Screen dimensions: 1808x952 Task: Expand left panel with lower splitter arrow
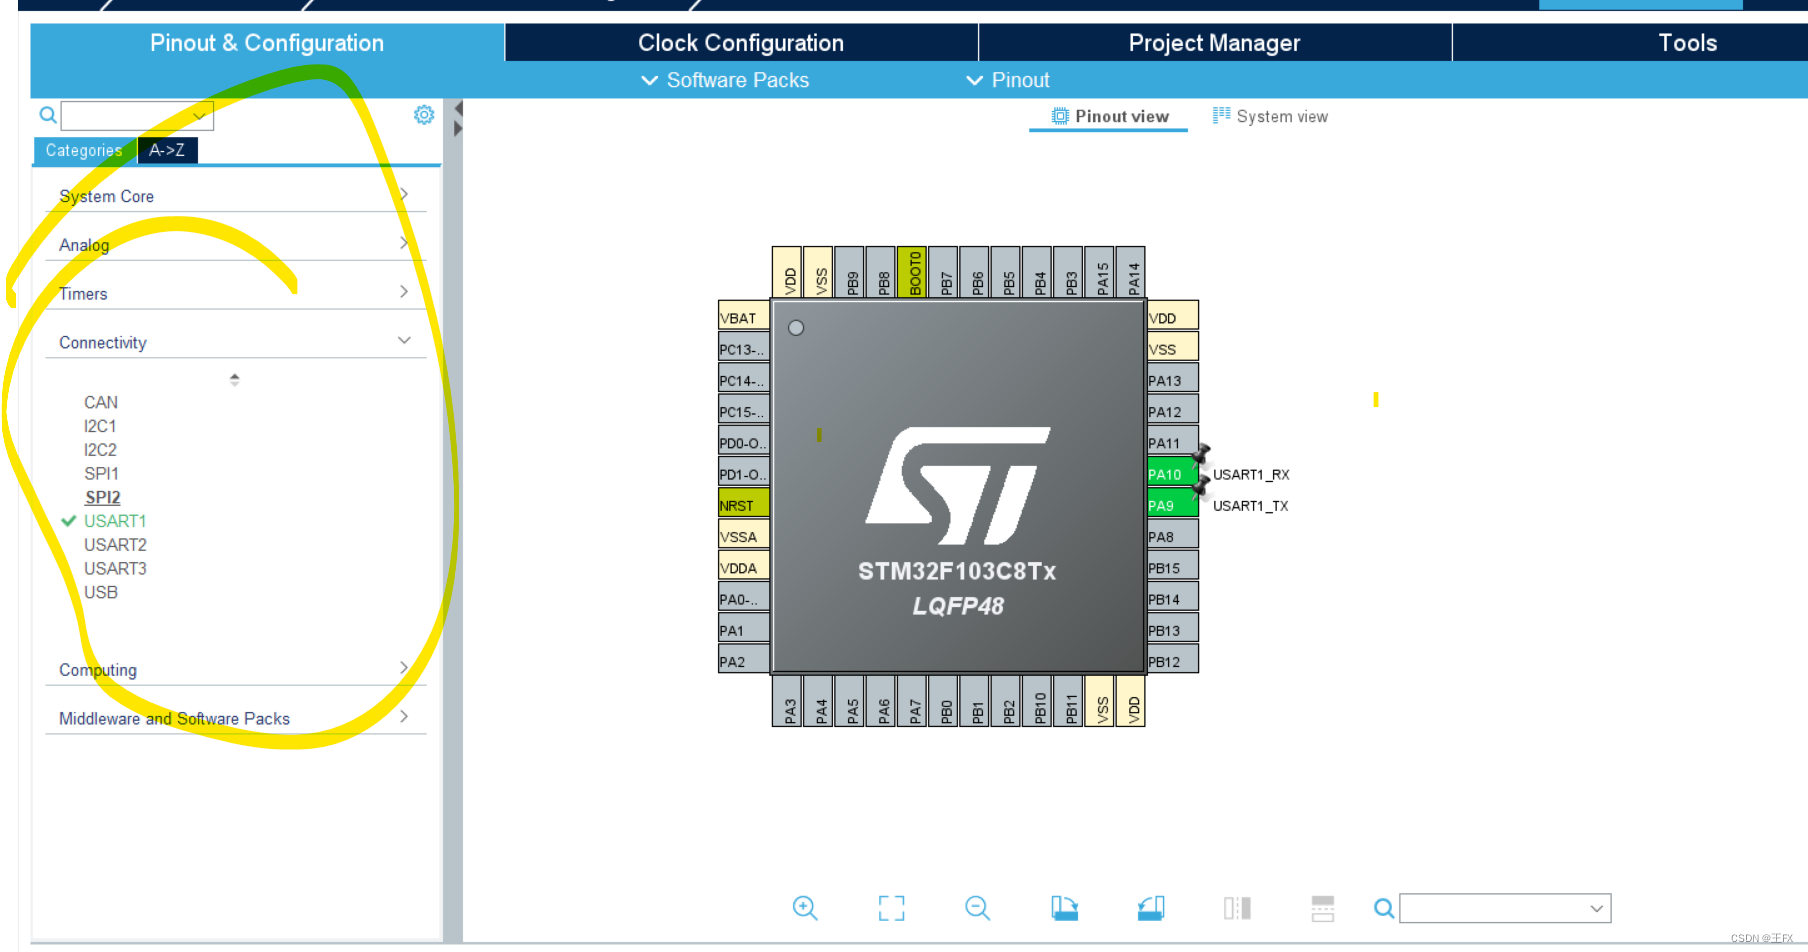(x=458, y=128)
